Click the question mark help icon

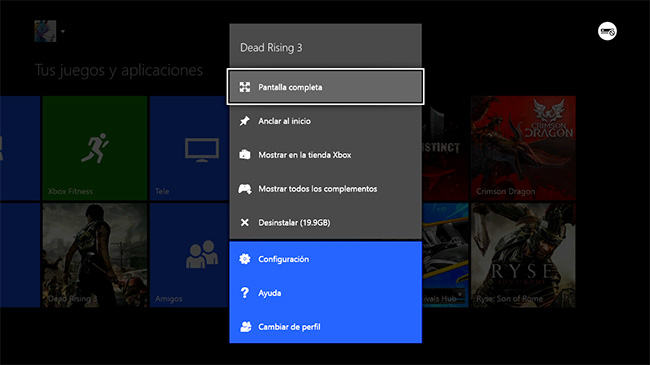click(245, 293)
